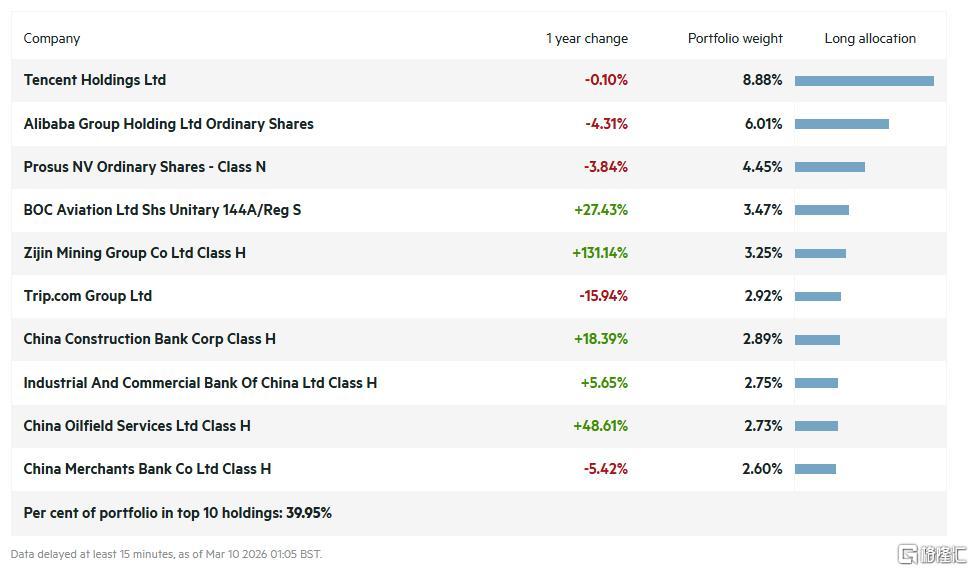Click the Gelonghui watermark logo
The width and height of the screenshot is (973, 571).
[932, 553]
